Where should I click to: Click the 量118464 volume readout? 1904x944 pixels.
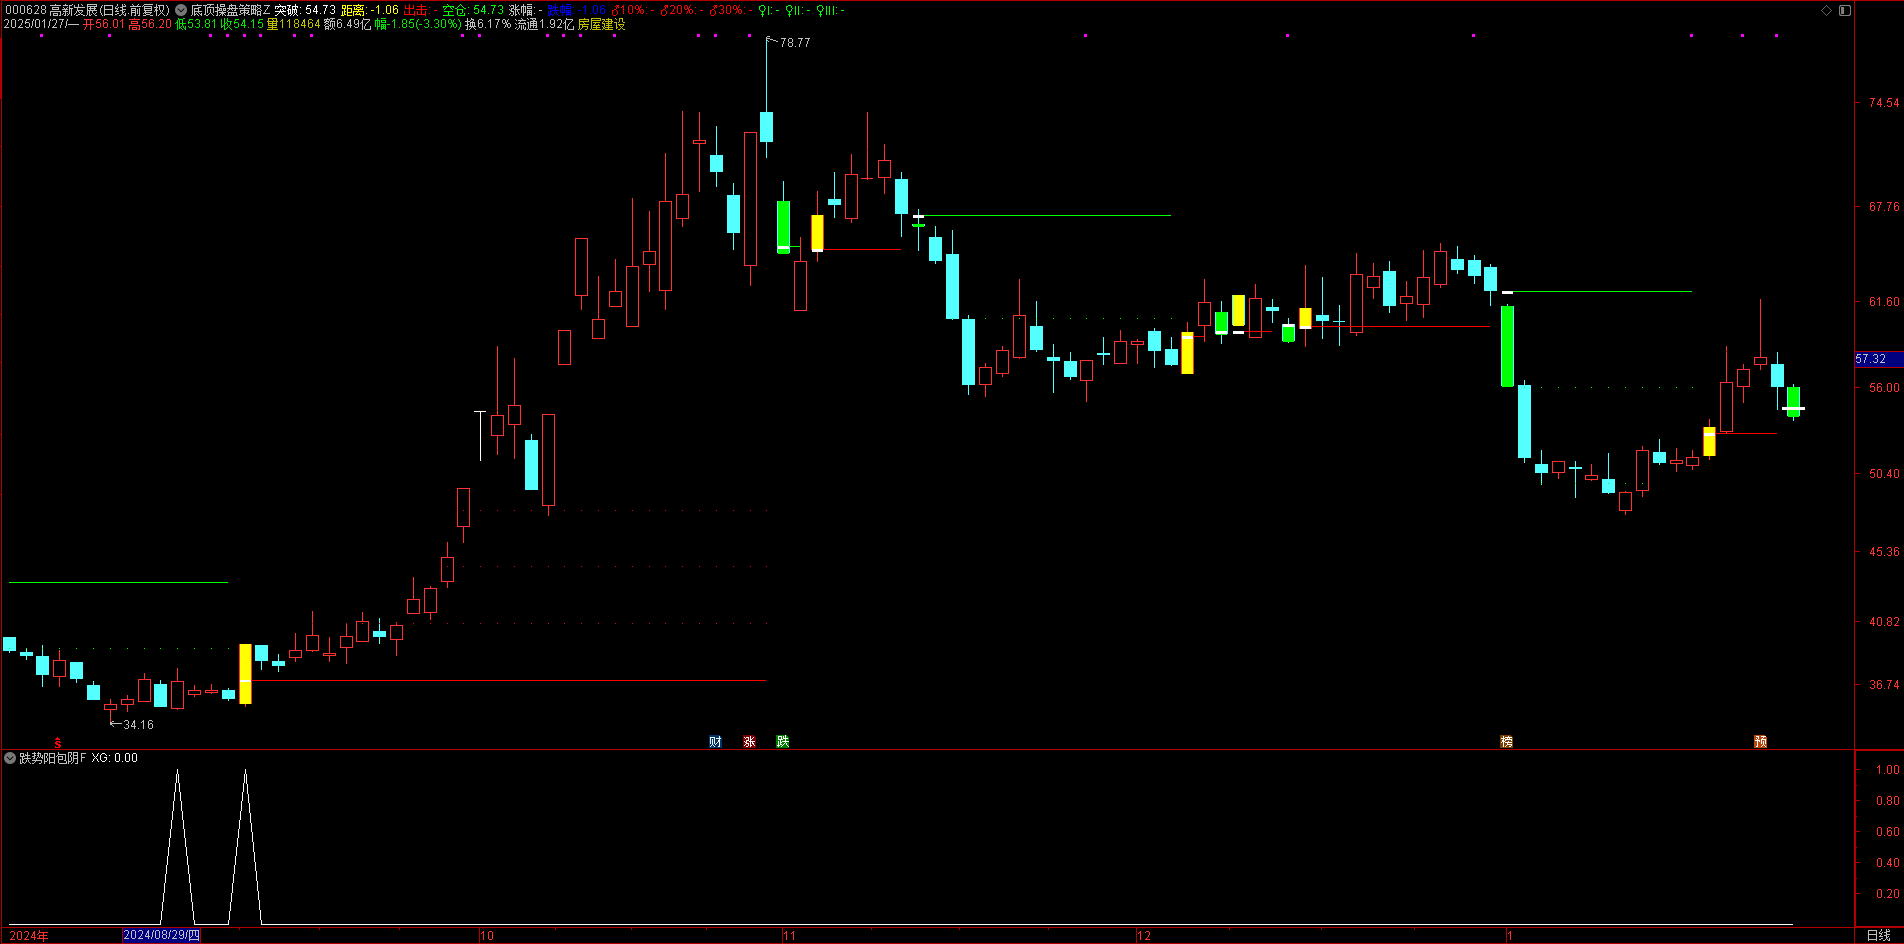[293, 24]
